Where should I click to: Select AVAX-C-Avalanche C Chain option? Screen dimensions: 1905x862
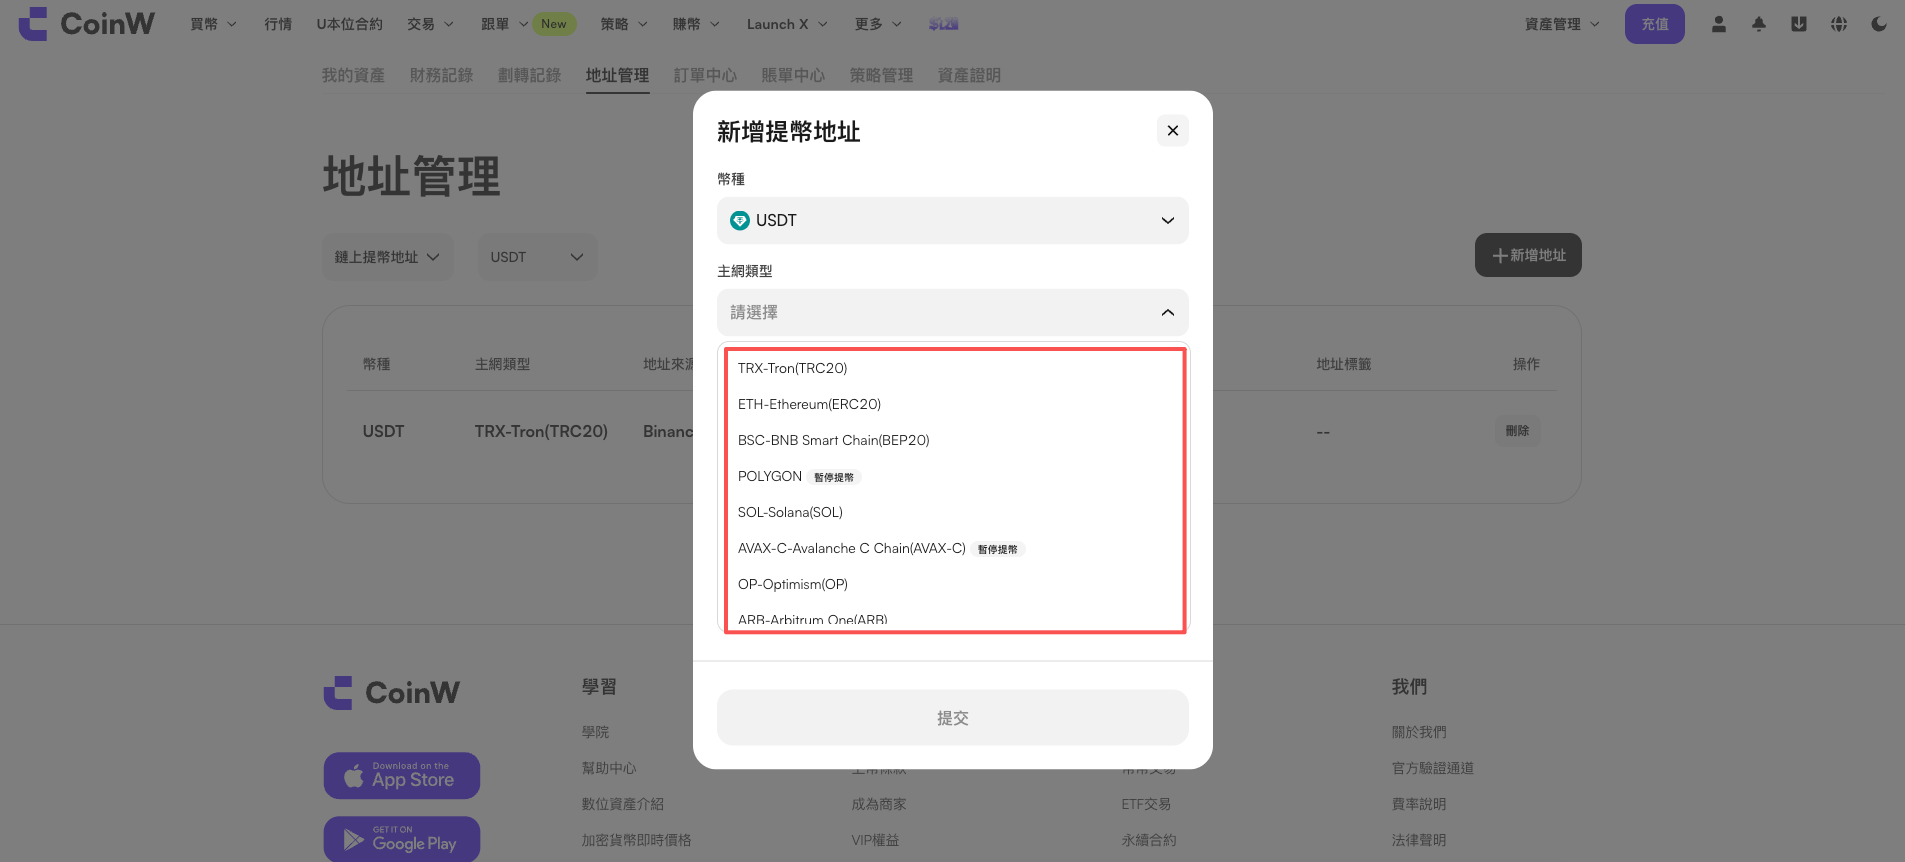(x=953, y=548)
